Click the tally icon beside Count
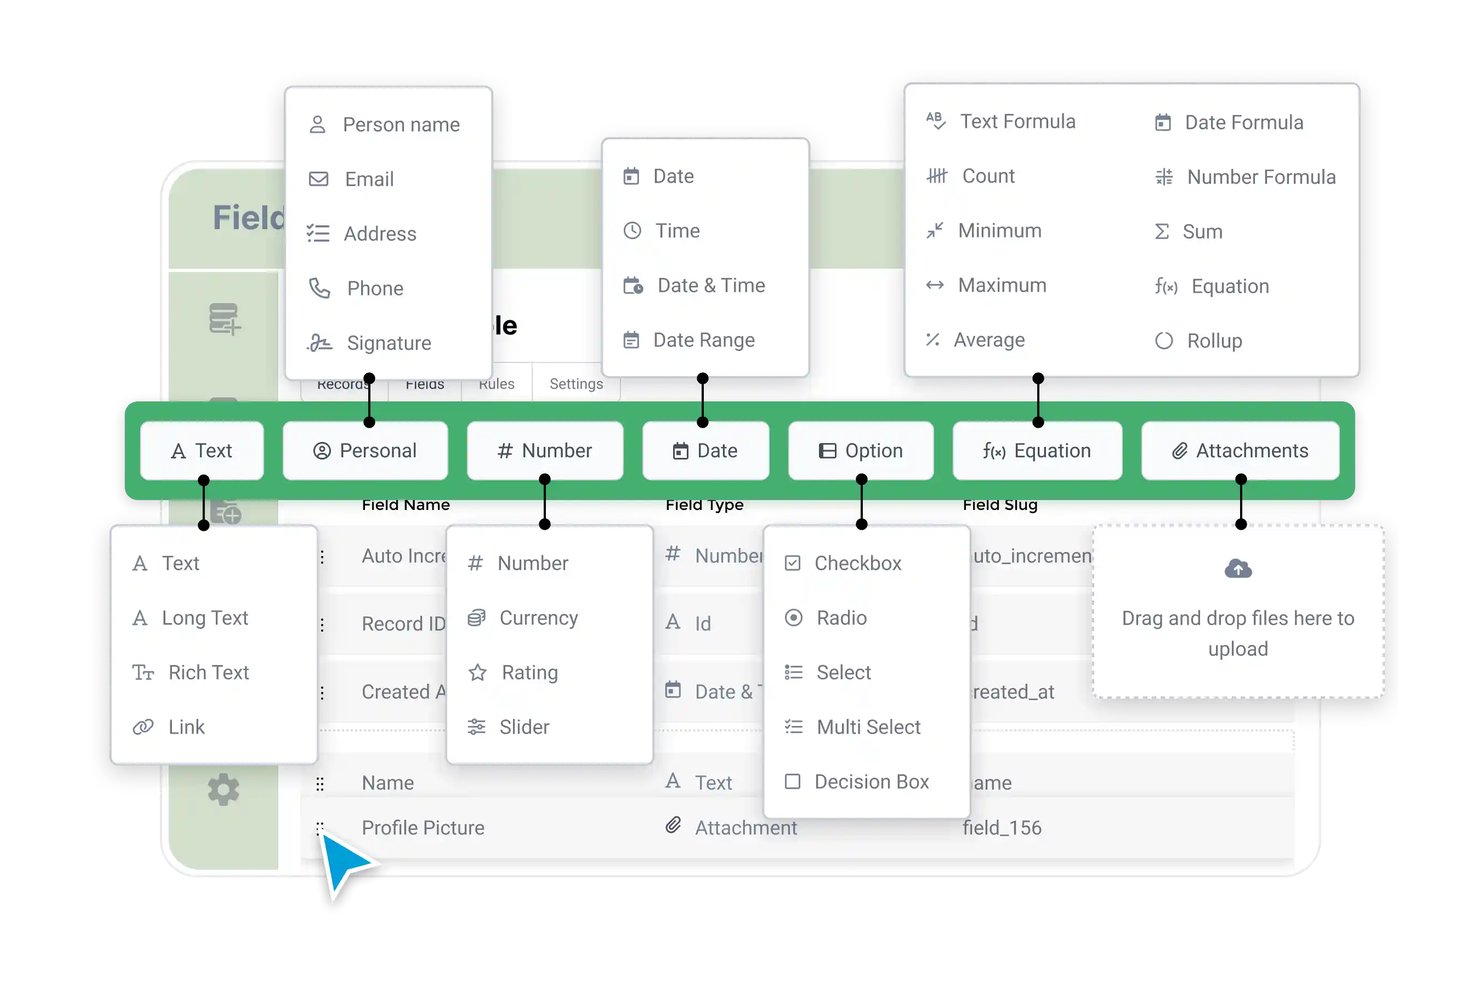1480x987 pixels. (937, 176)
